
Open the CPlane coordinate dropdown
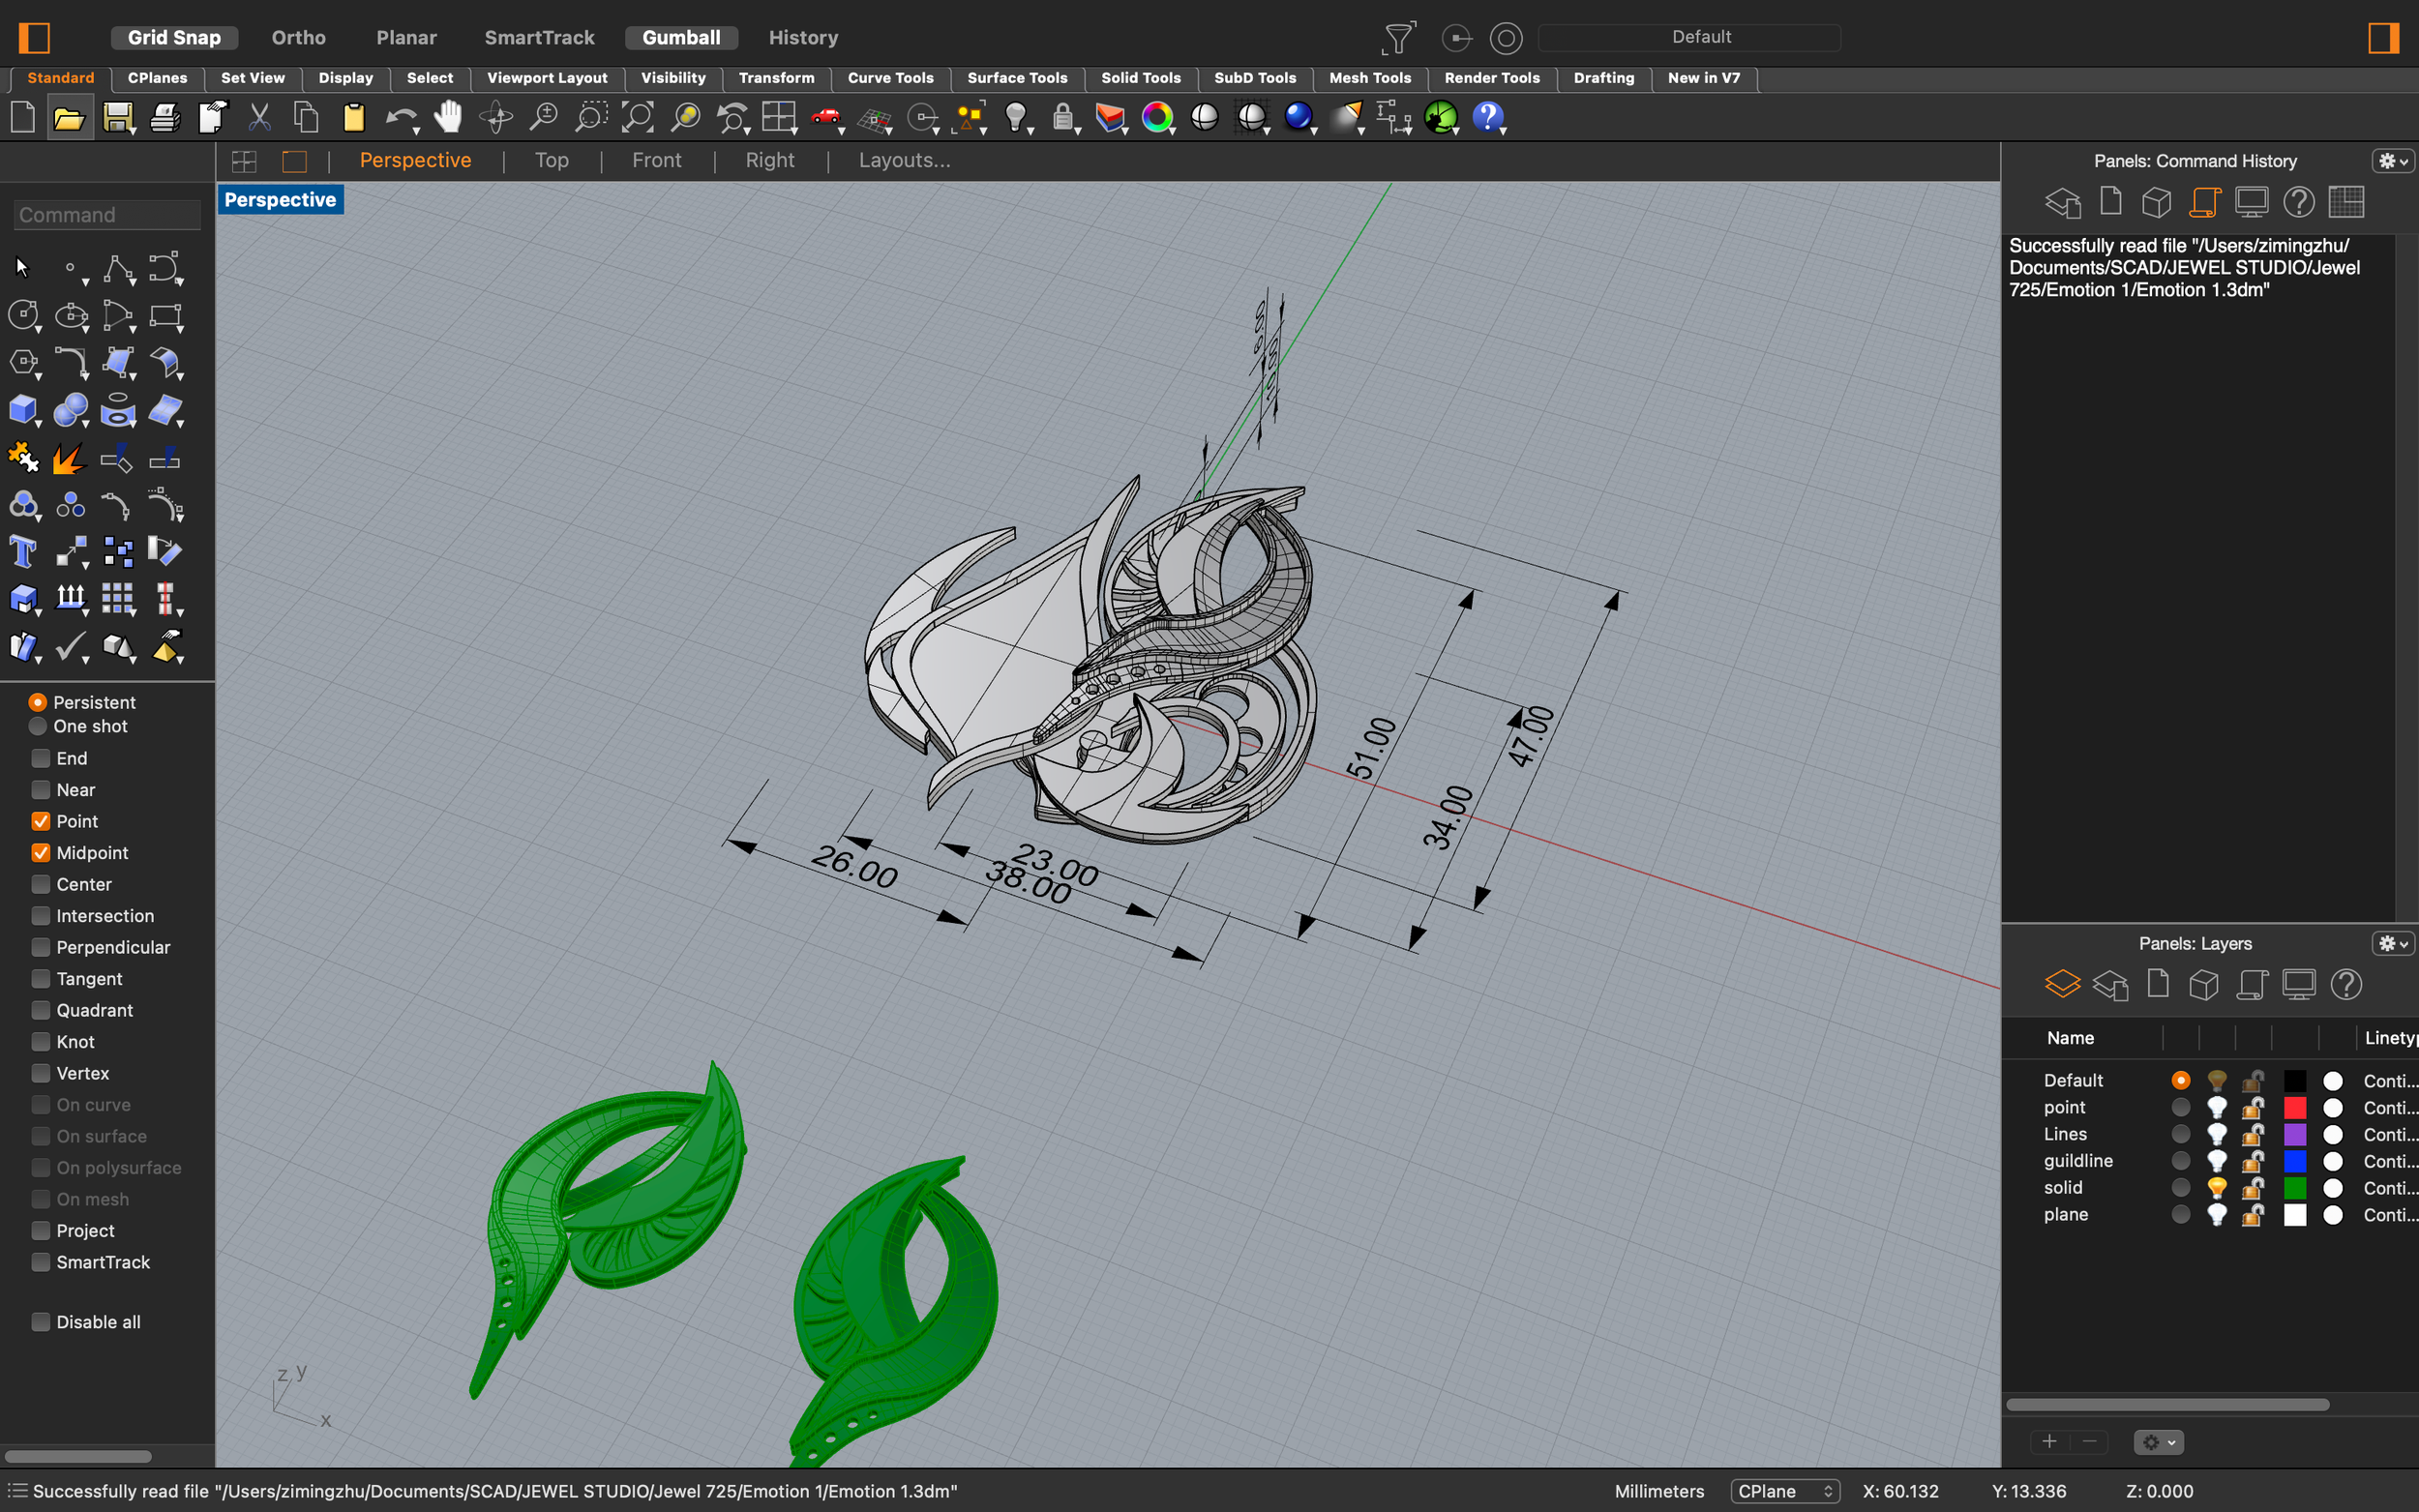pos(1785,1491)
